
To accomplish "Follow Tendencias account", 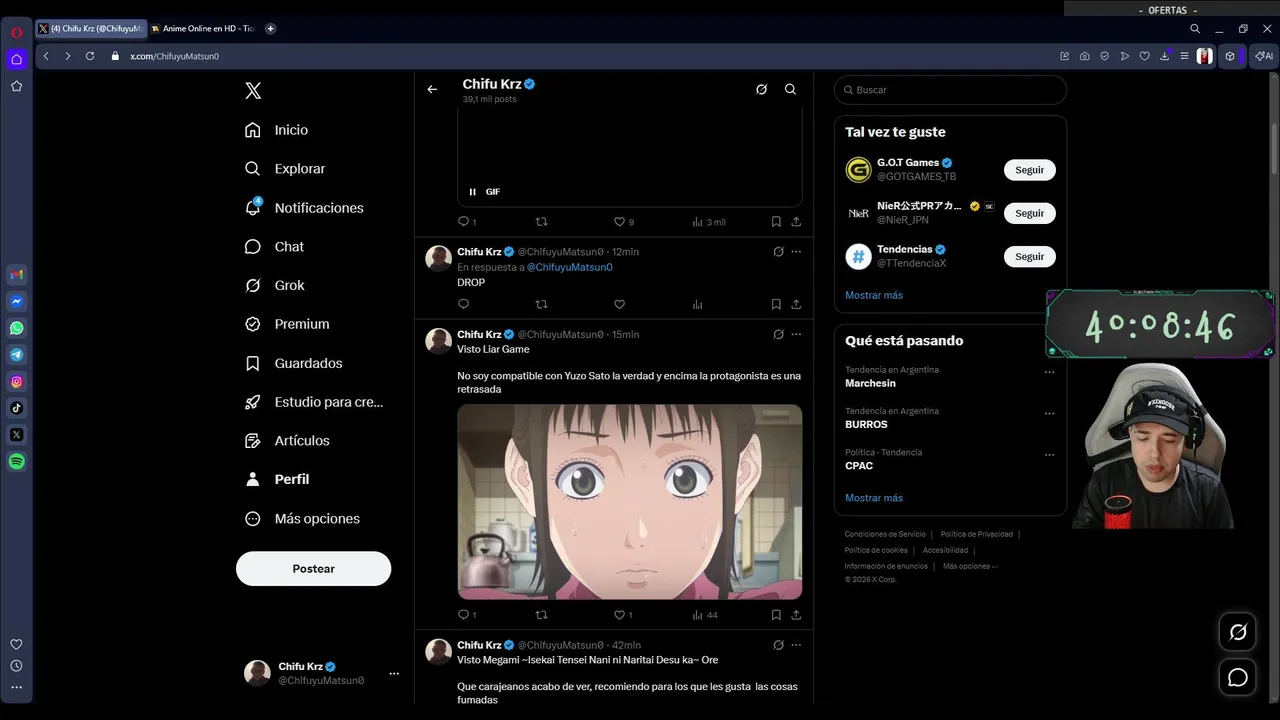I will pos(1029,257).
